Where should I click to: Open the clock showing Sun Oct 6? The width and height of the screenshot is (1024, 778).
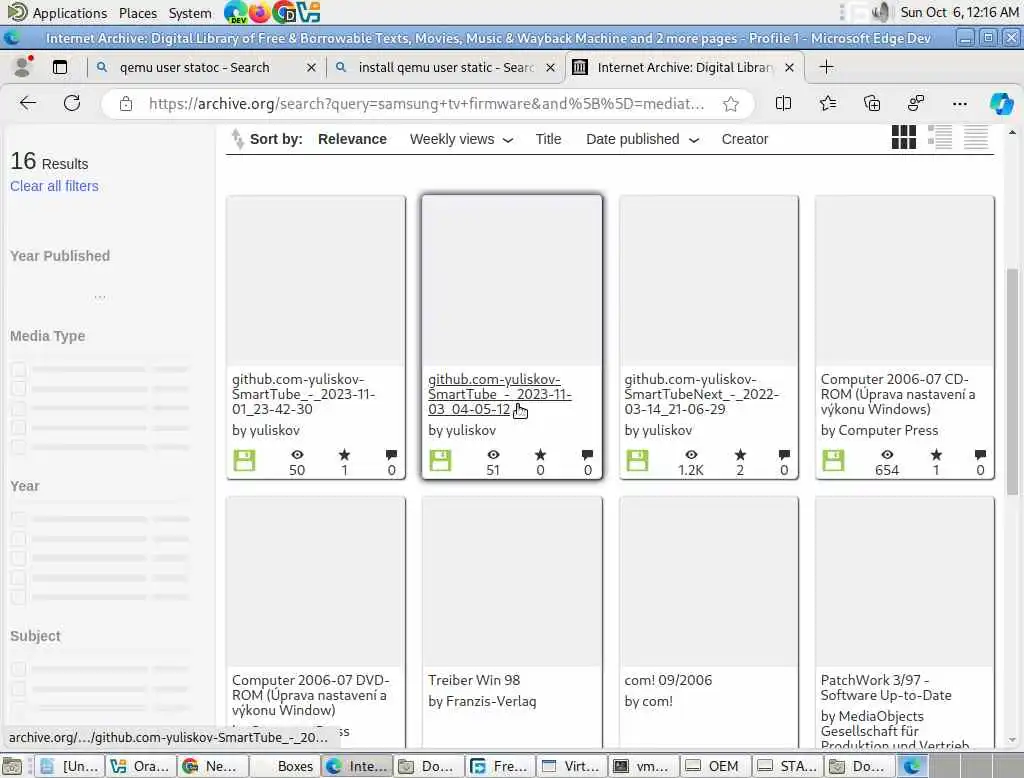point(959,12)
